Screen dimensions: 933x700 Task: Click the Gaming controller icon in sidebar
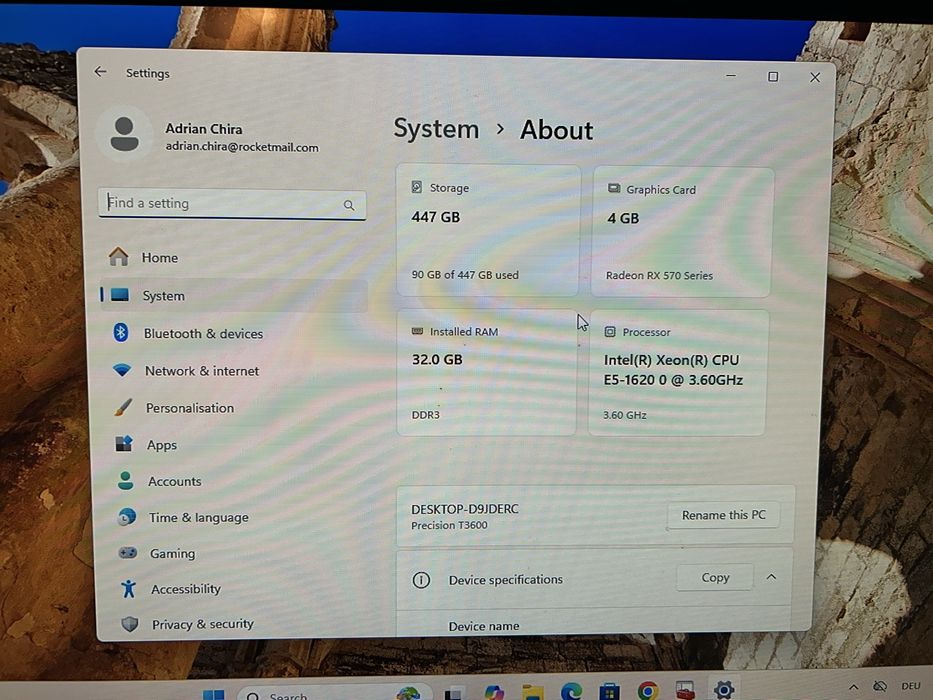click(127, 552)
